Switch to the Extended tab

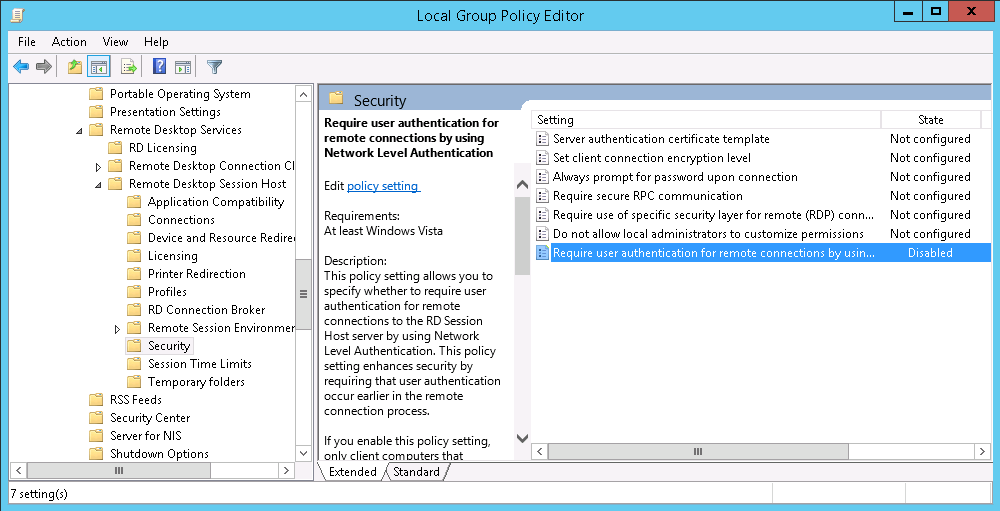(x=353, y=472)
